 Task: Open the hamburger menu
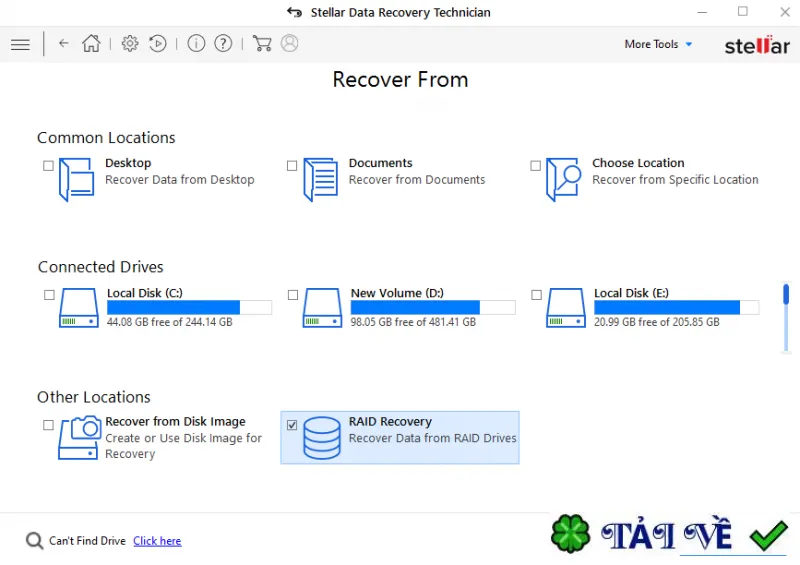click(20, 44)
